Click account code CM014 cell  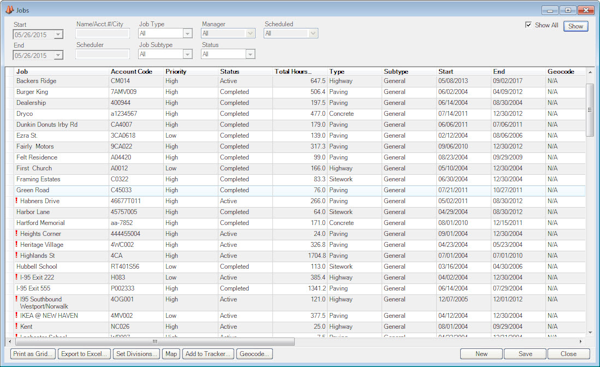(136, 81)
